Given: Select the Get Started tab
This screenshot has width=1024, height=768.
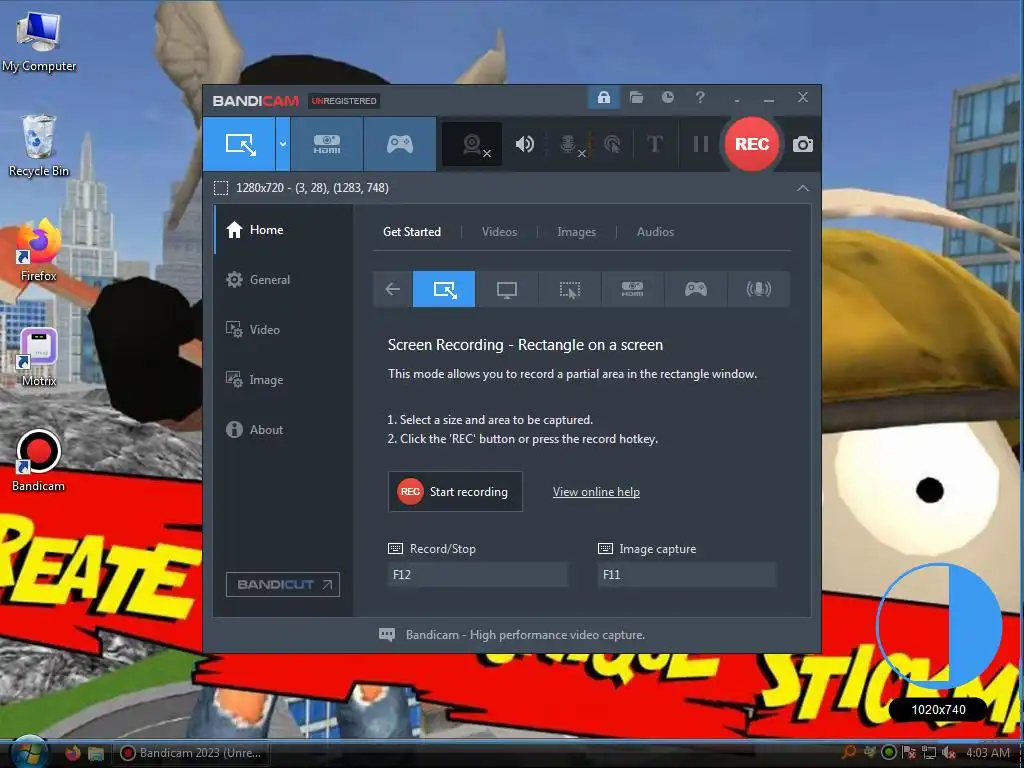Looking at the screenshot, I should click(x=411, y=232).
